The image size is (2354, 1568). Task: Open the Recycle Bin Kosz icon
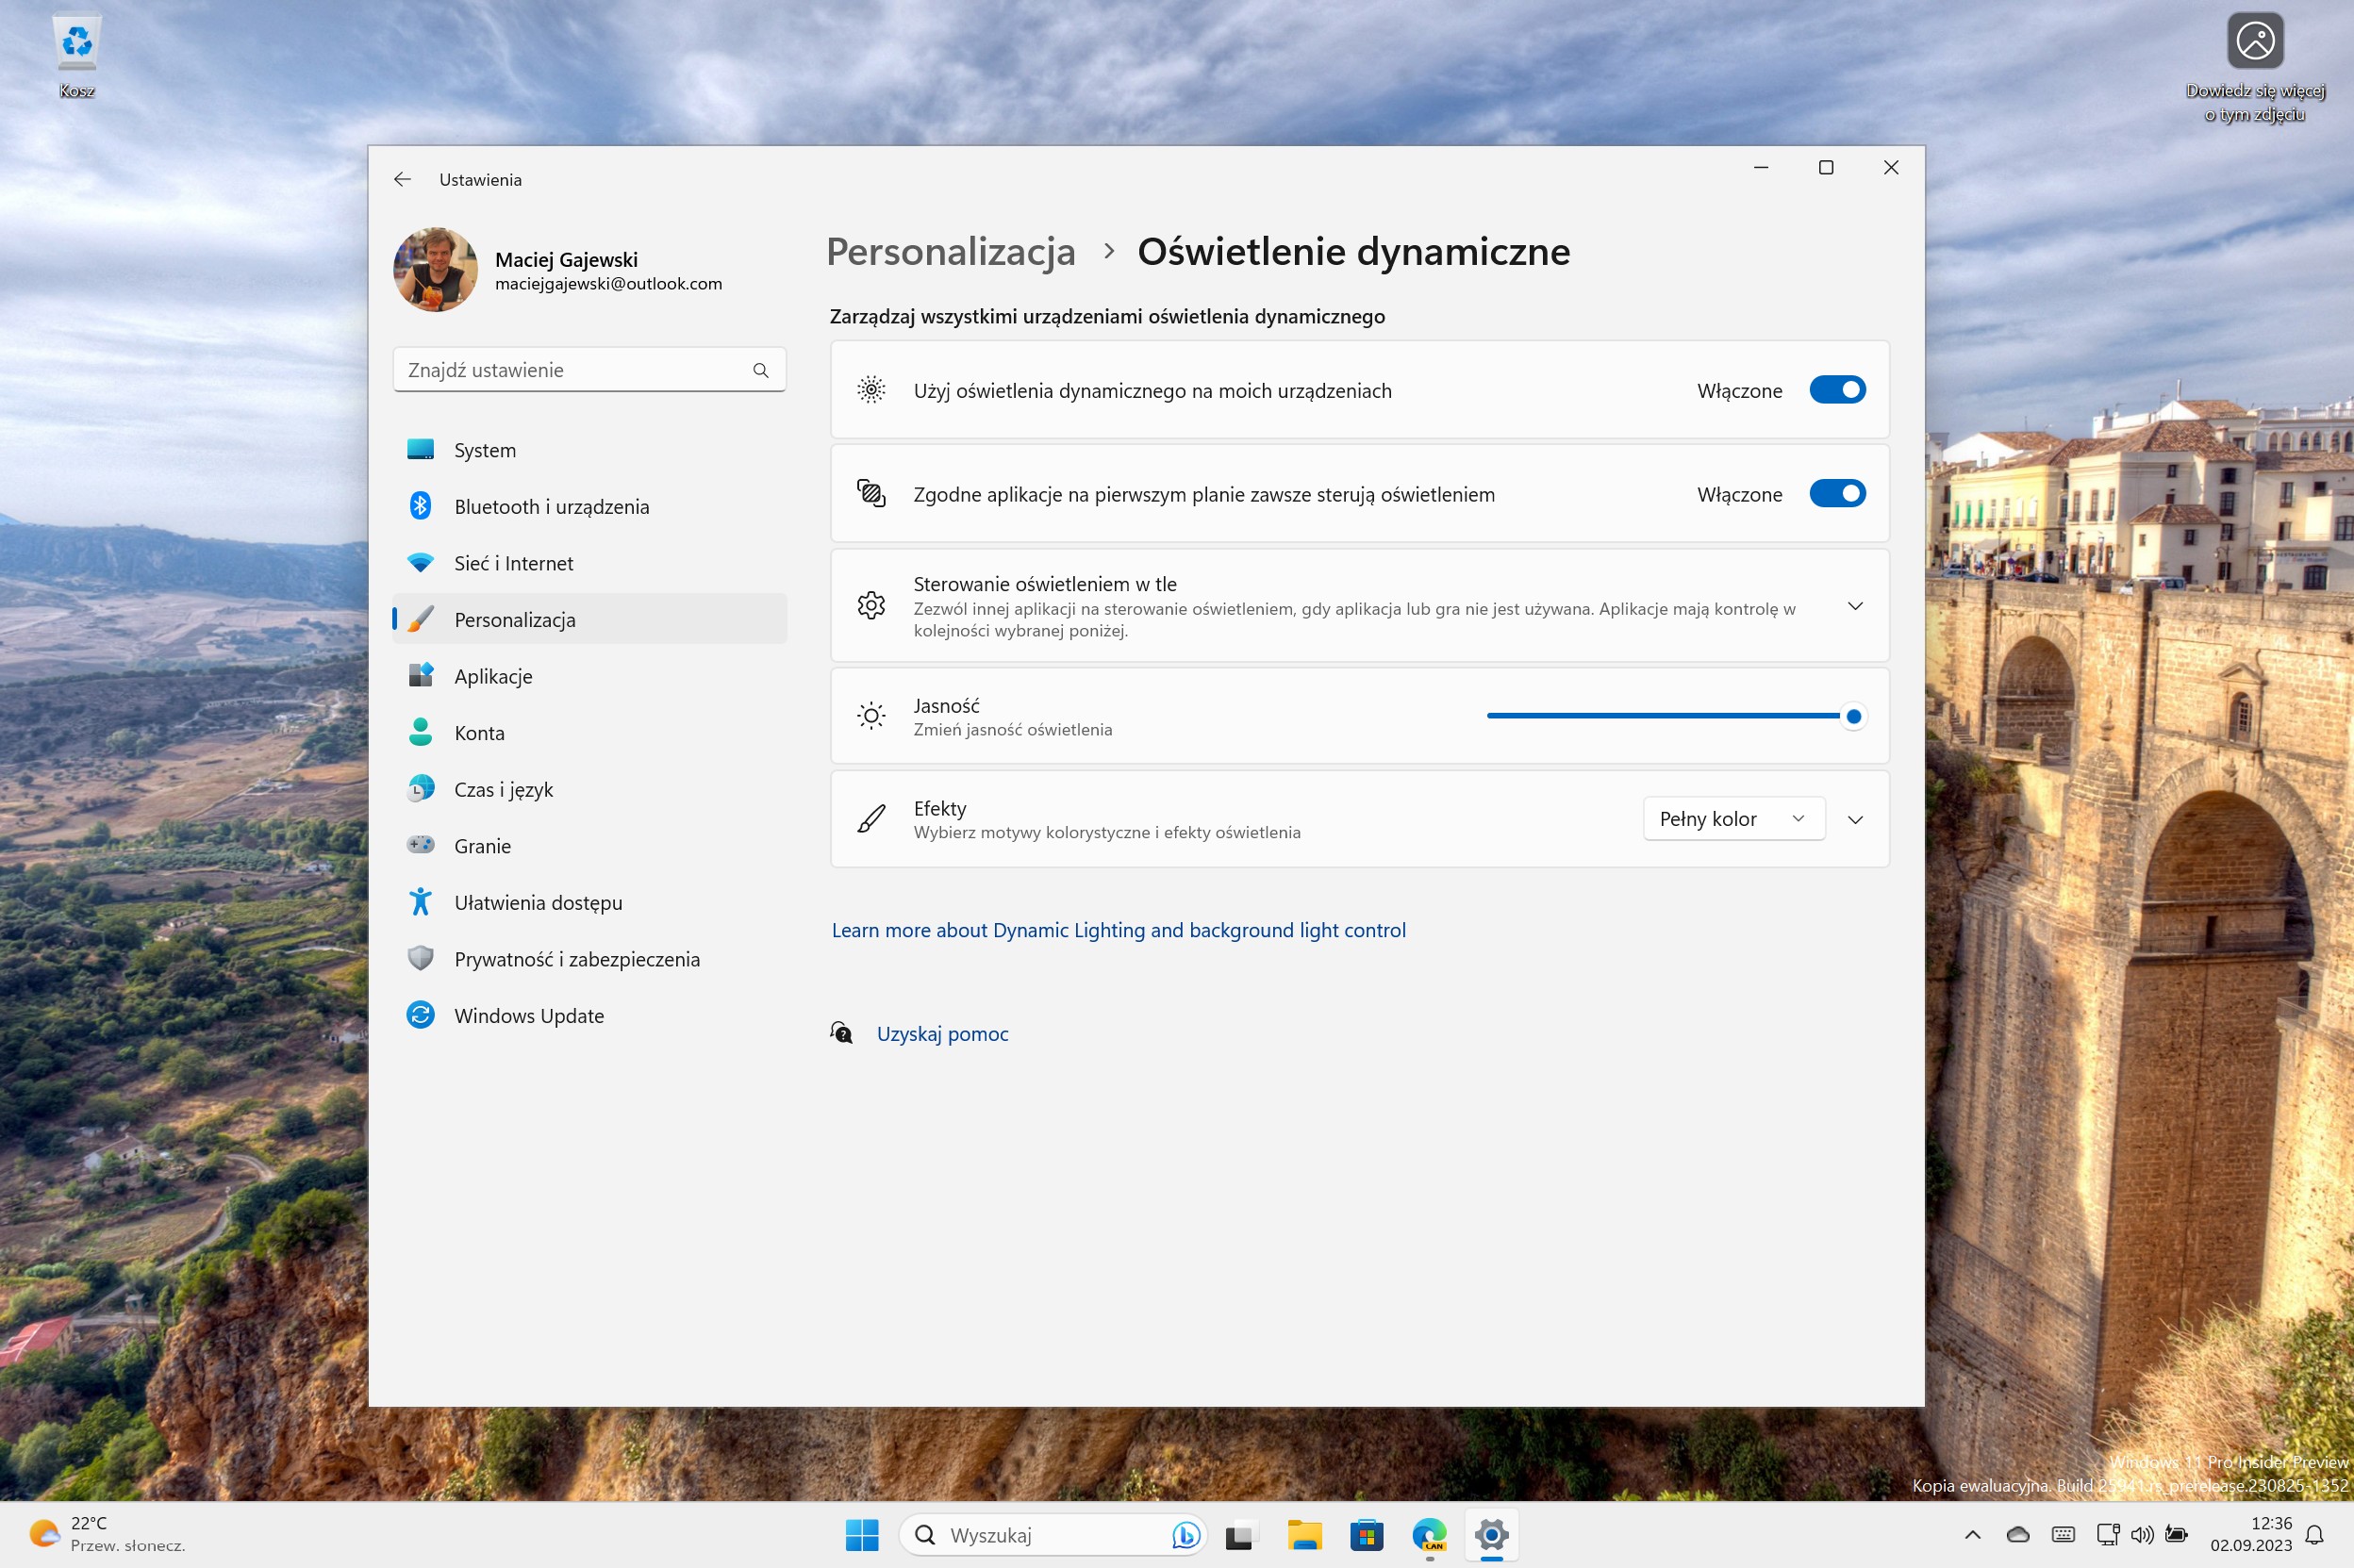tap(77, 55)
